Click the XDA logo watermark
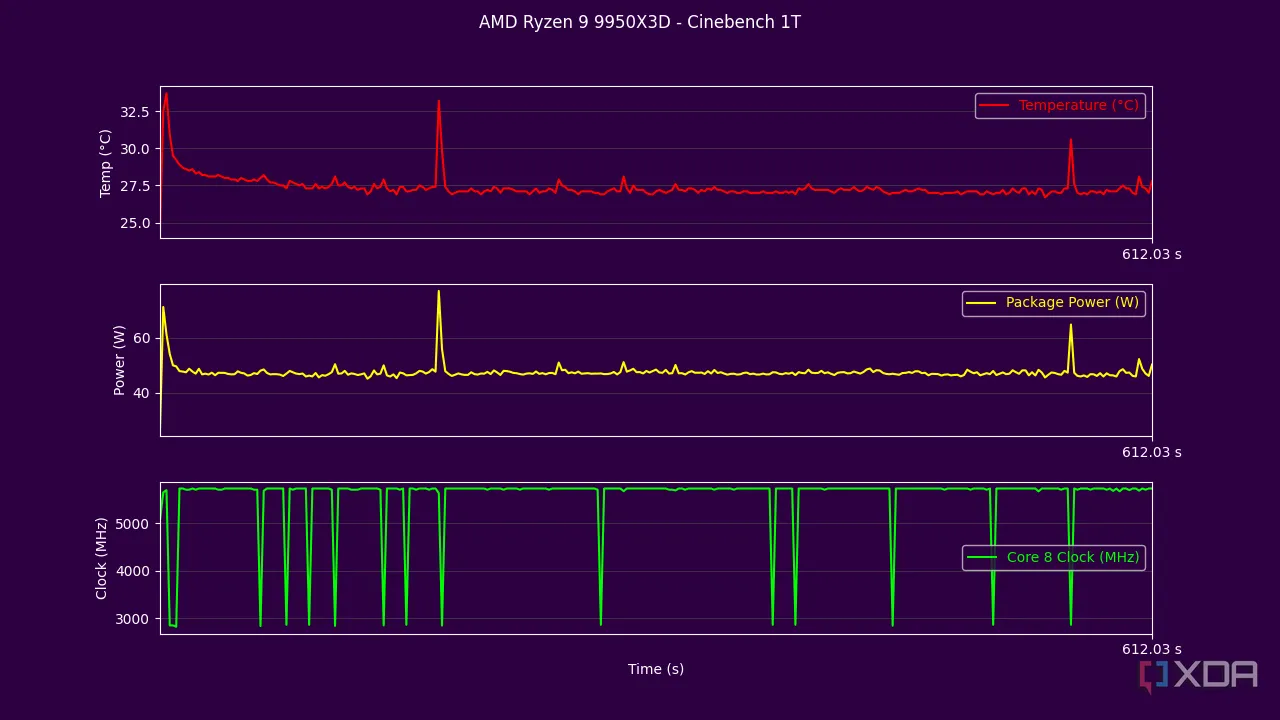The height and width of the screenshot is (720, 1280). 1198,675
